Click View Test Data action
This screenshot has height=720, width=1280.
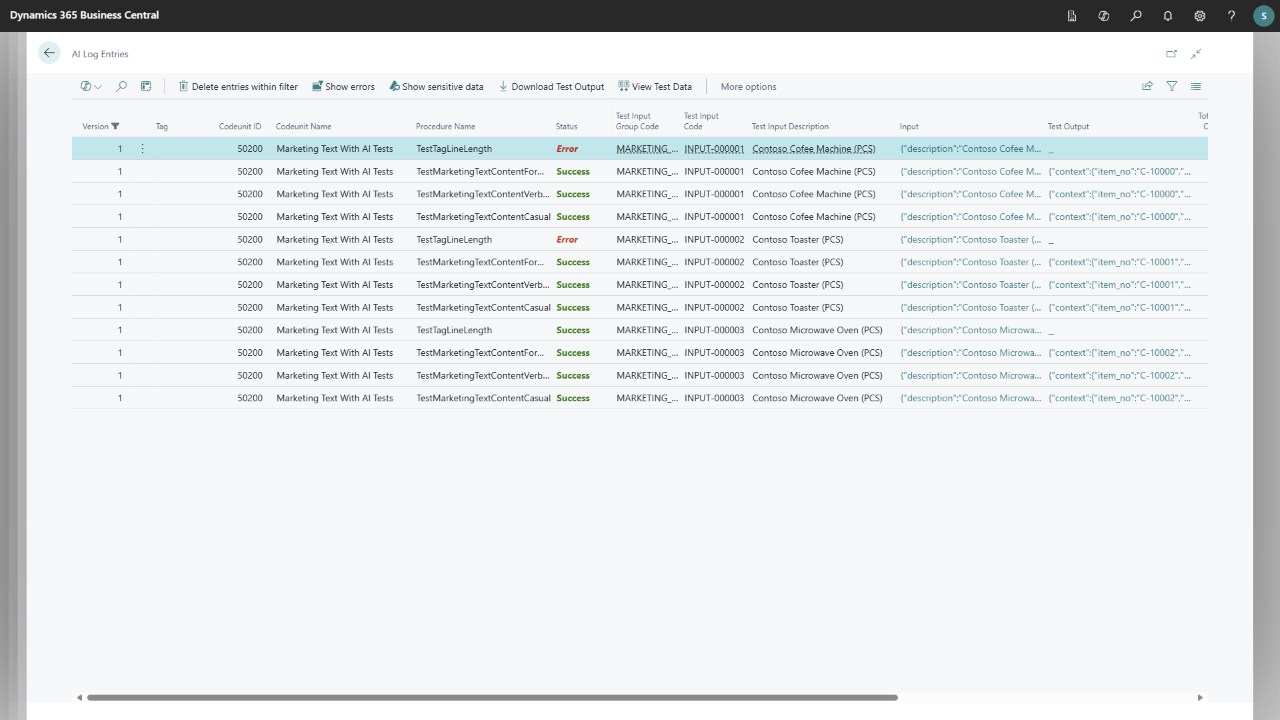point(655,86)
